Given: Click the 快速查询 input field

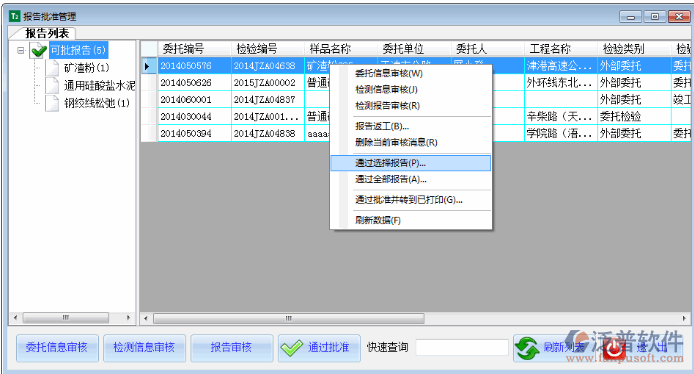Looking at the screenshot, I should (462, 347).
